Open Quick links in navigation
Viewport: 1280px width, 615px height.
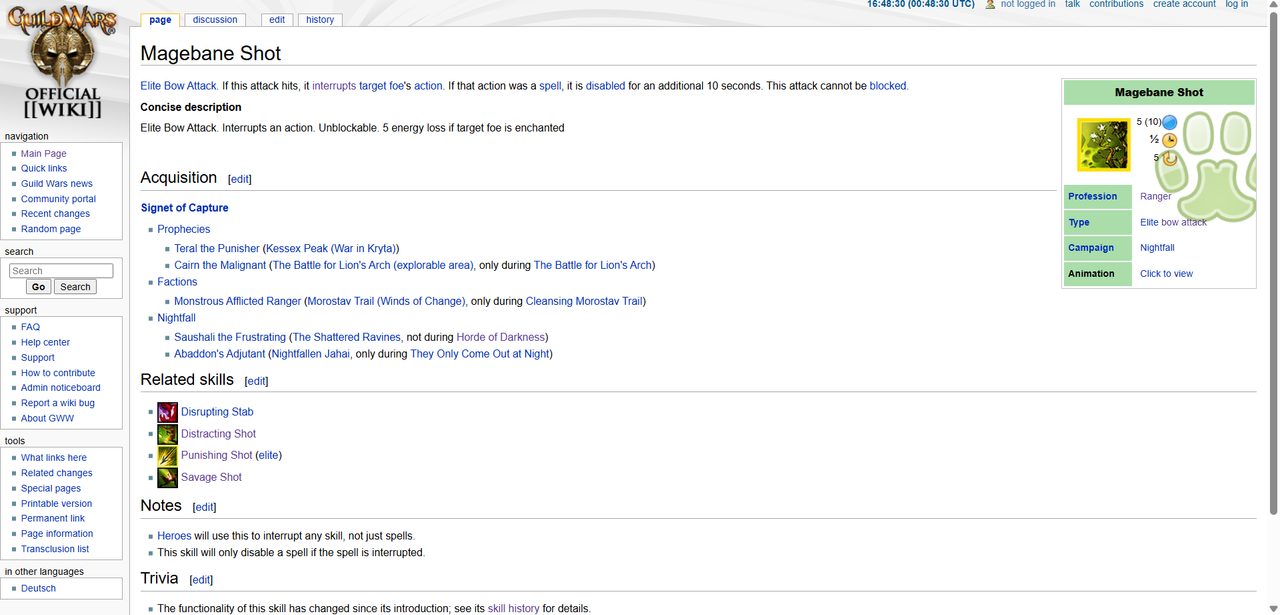pyautogui.click(x=44, y=169)
